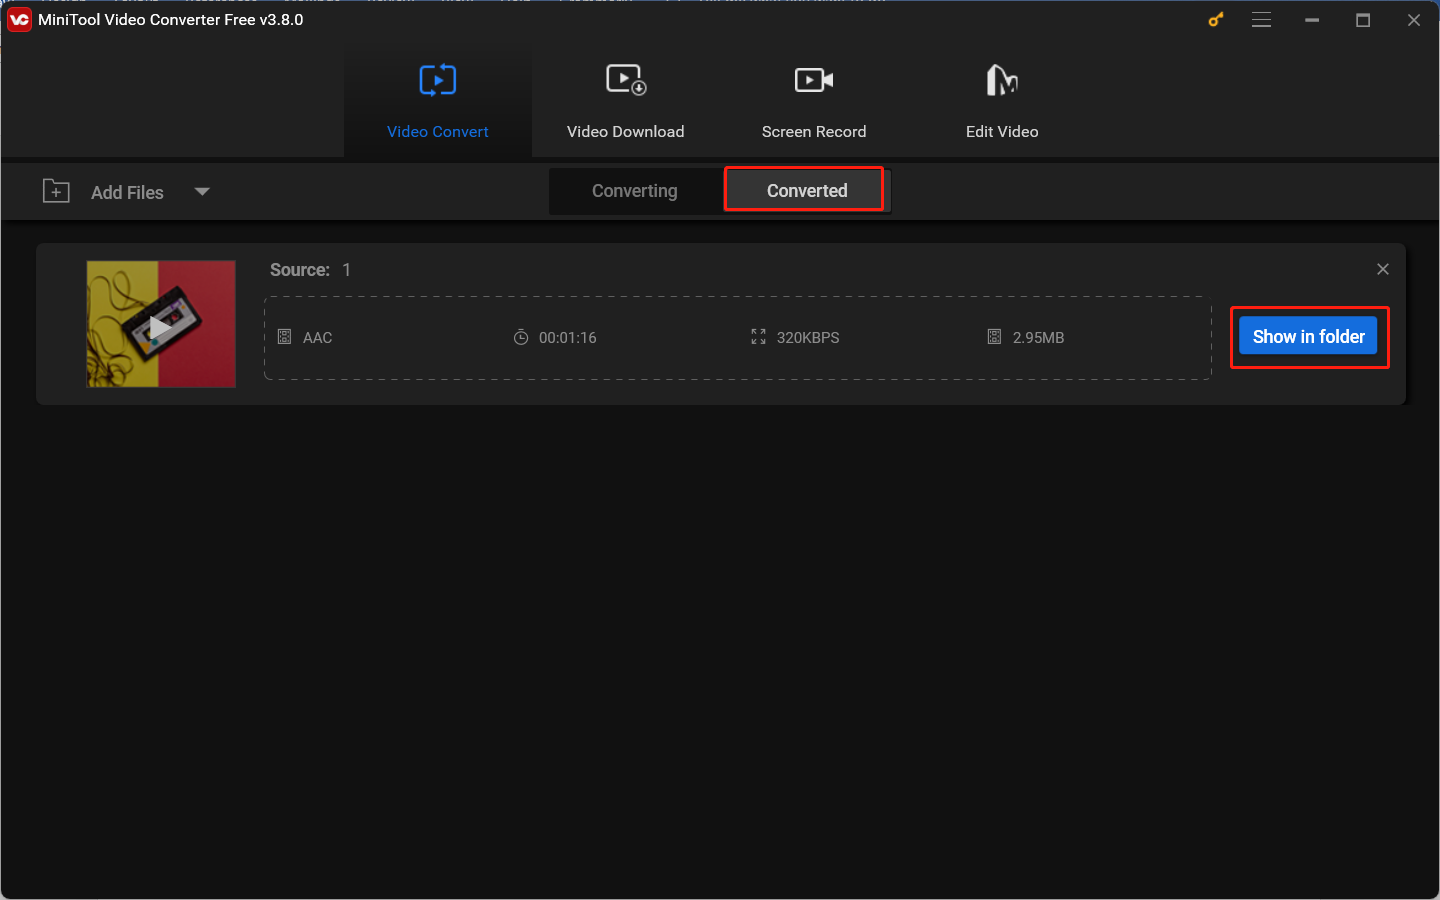Viewport: 1440px width, 900px height.
Task: Select the Converted sub-tab
Action: (x=807, y=191)
